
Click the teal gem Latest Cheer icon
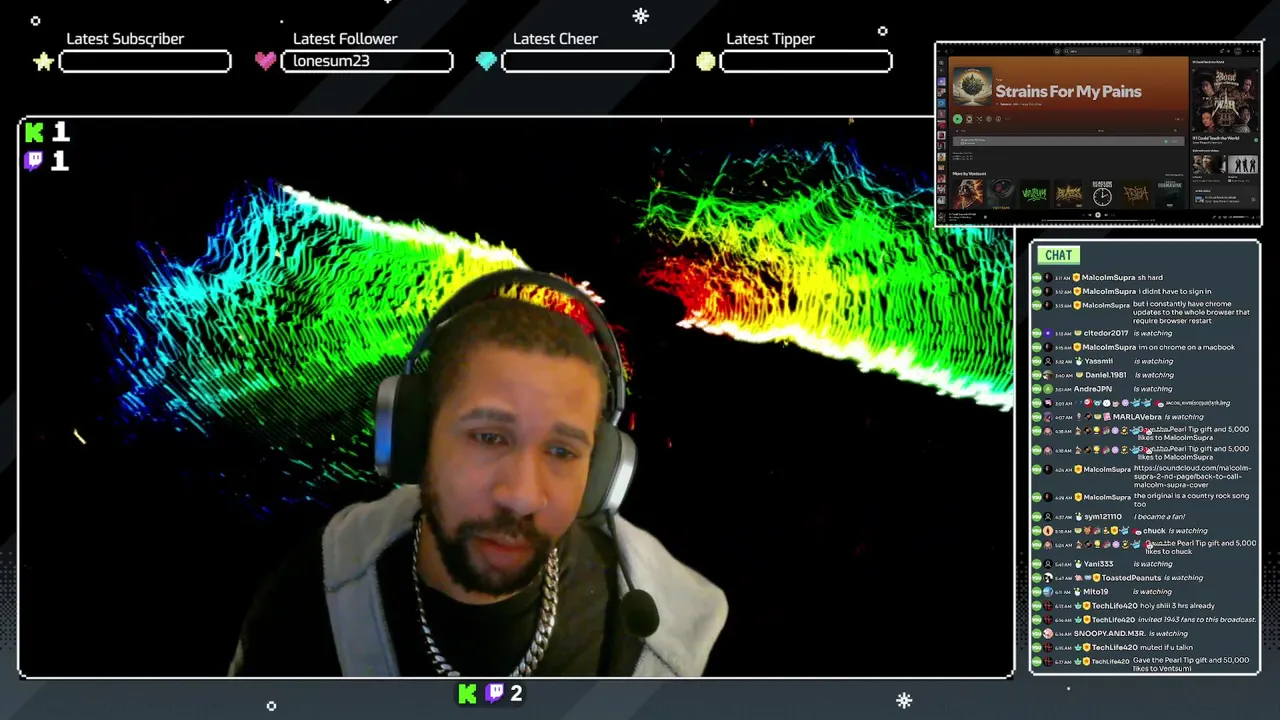click(x=486, y=61)
